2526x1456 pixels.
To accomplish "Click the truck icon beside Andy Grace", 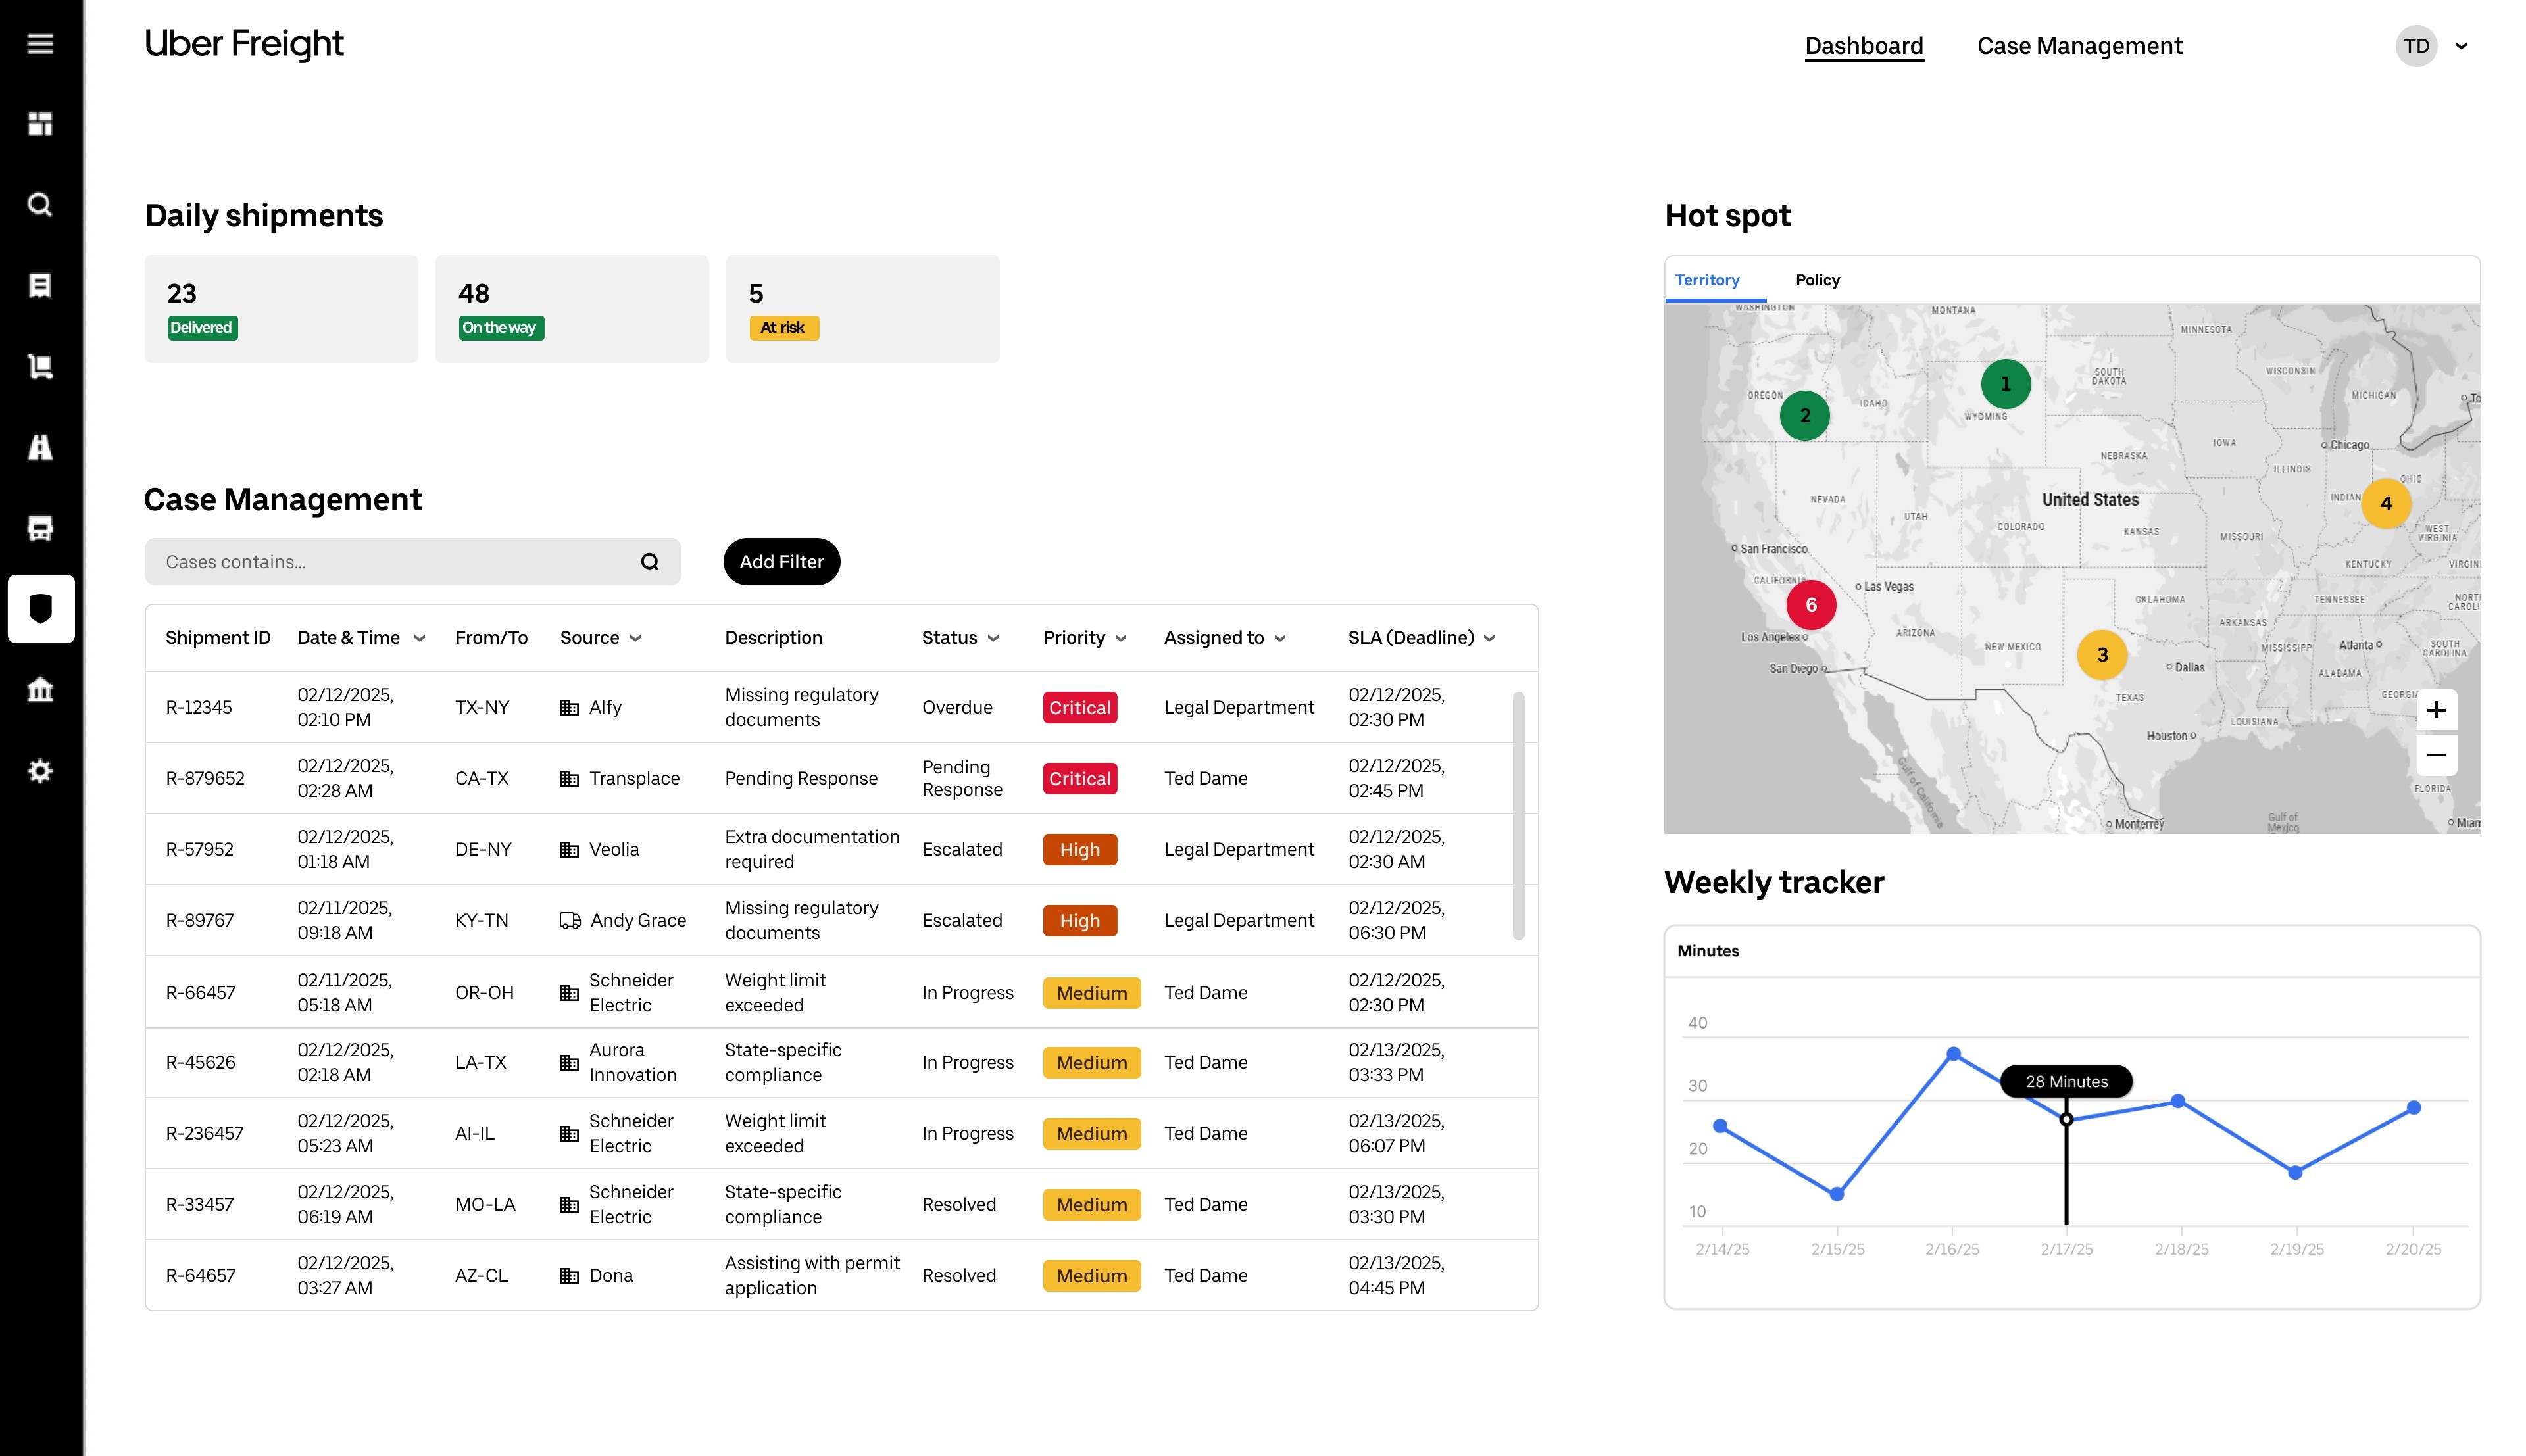I will click(570, 920).
